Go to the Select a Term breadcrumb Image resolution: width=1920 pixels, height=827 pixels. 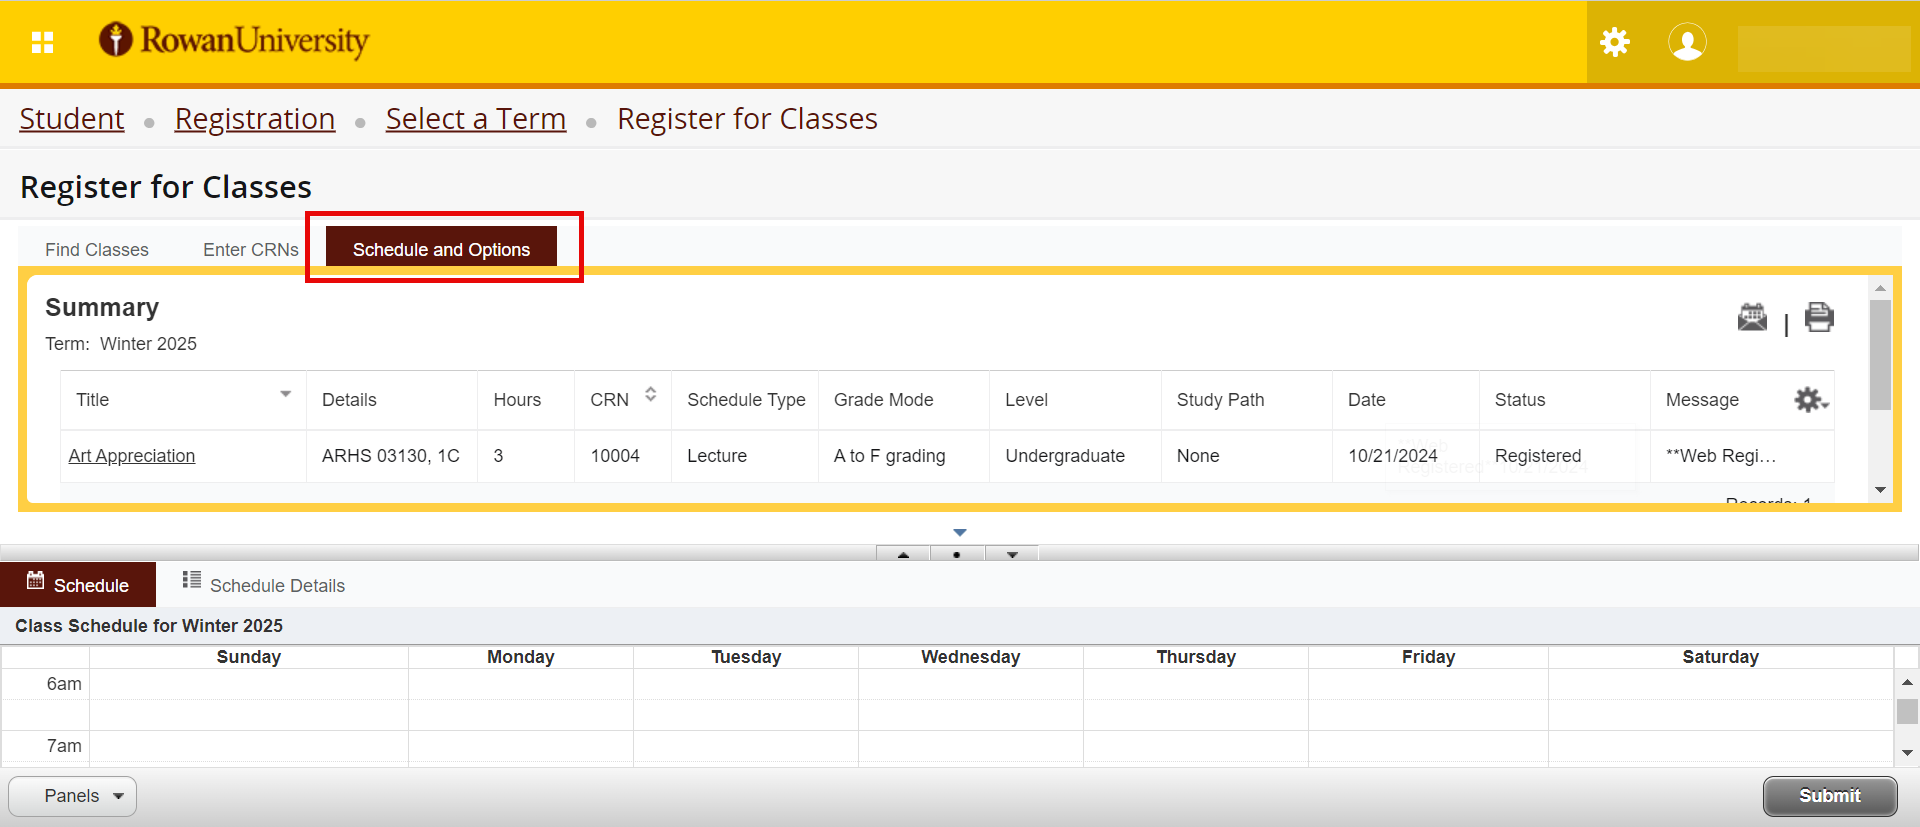pyautogui.click(x=476, y=119)
